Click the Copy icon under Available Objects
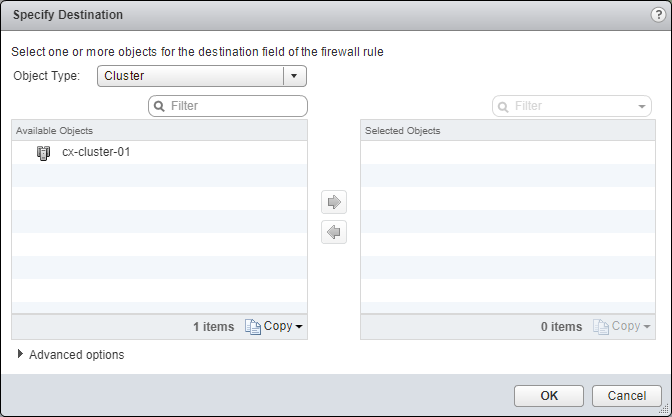 point(252,326)
